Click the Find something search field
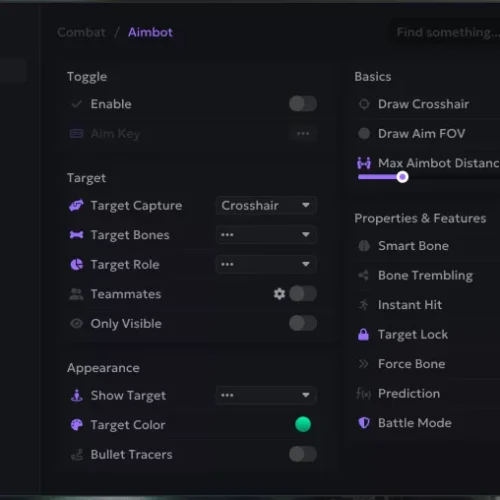The image size is (500, 500). click(445, 32)
